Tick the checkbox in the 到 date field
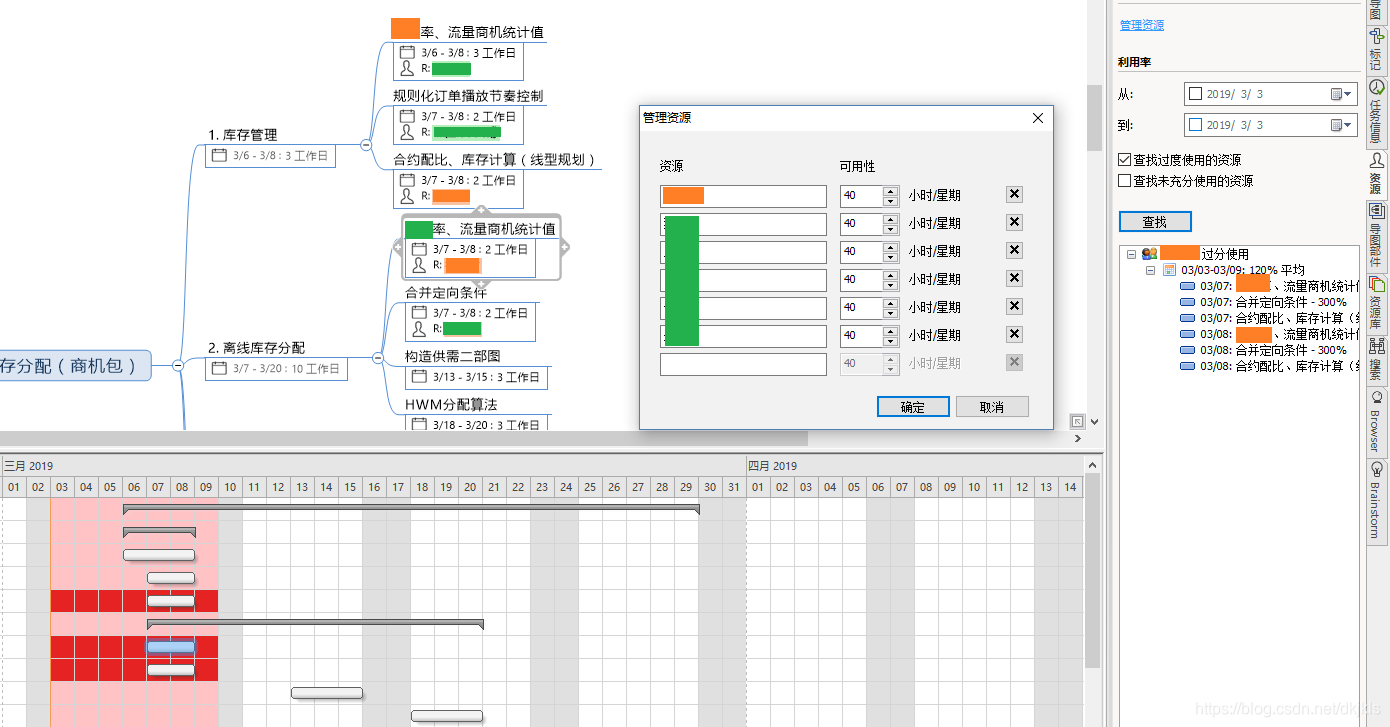 pyautogui.click(x=1195, y=125)
